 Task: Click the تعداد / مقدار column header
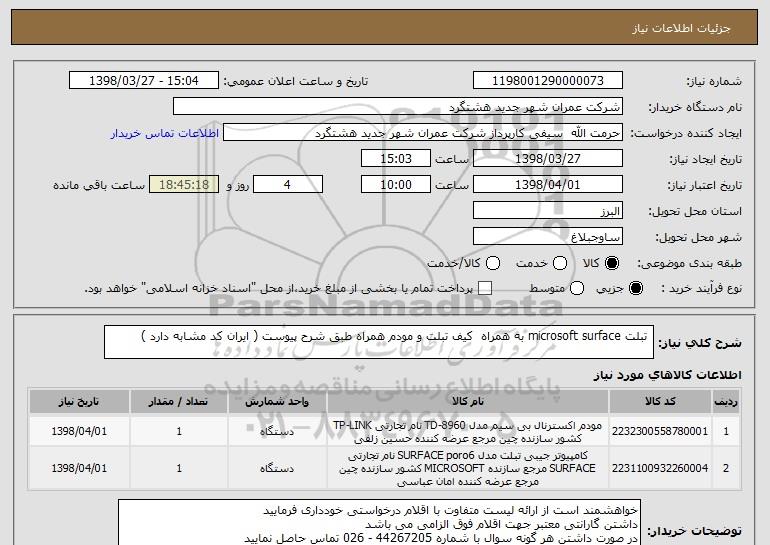(x=179, y=402)
